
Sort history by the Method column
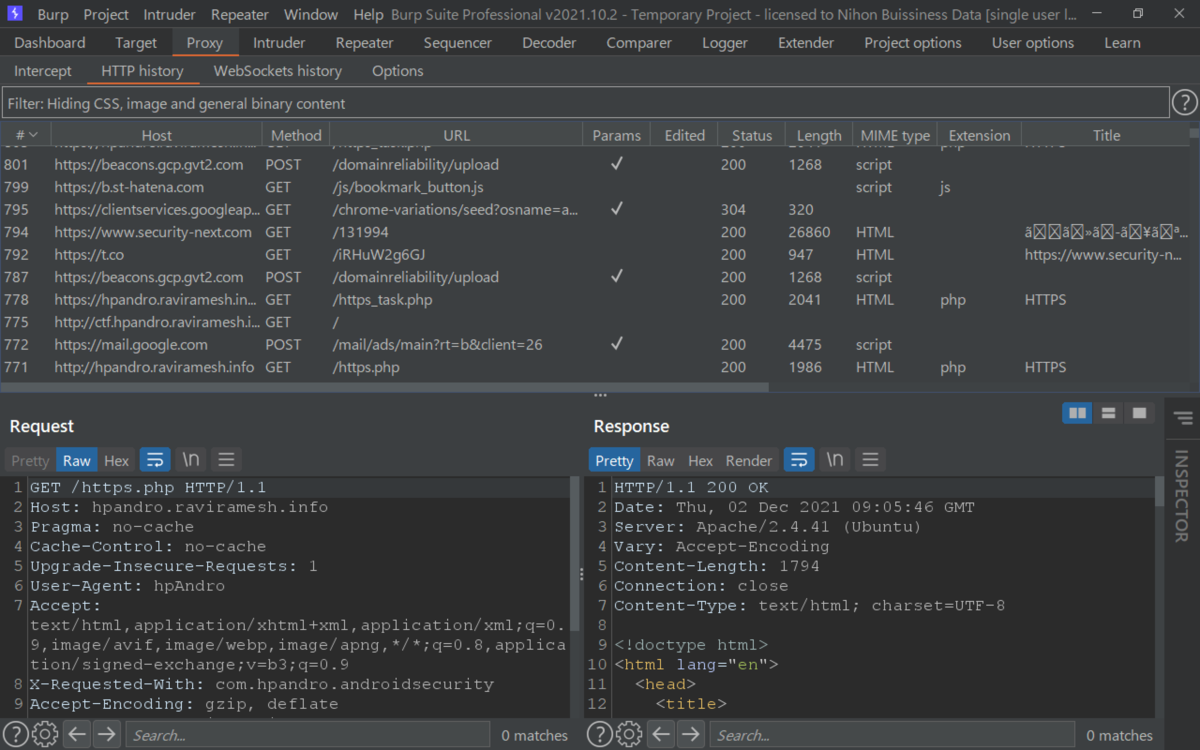point(296,135)
